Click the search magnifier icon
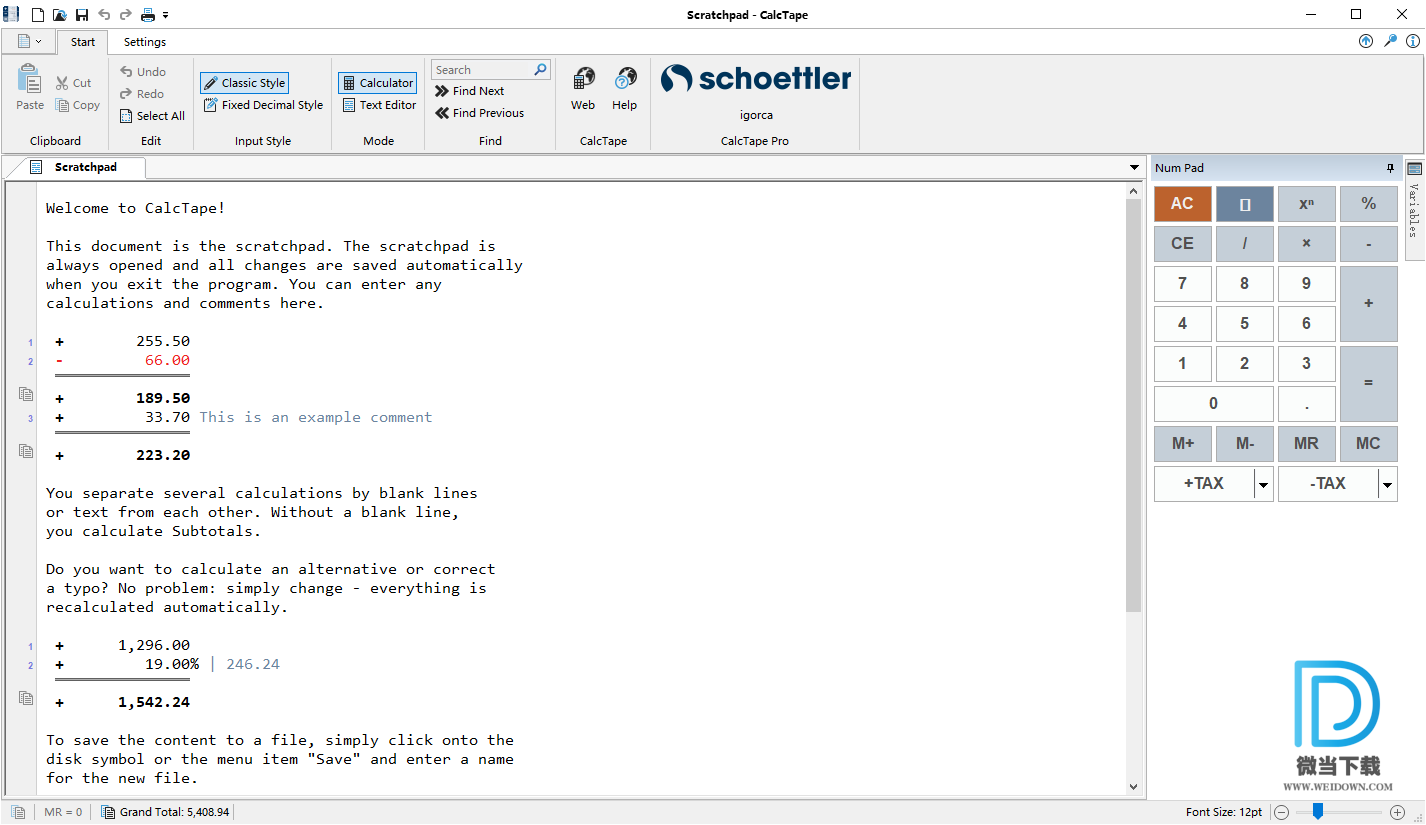This screenshot has width=1426, height=825. [541, 70]
